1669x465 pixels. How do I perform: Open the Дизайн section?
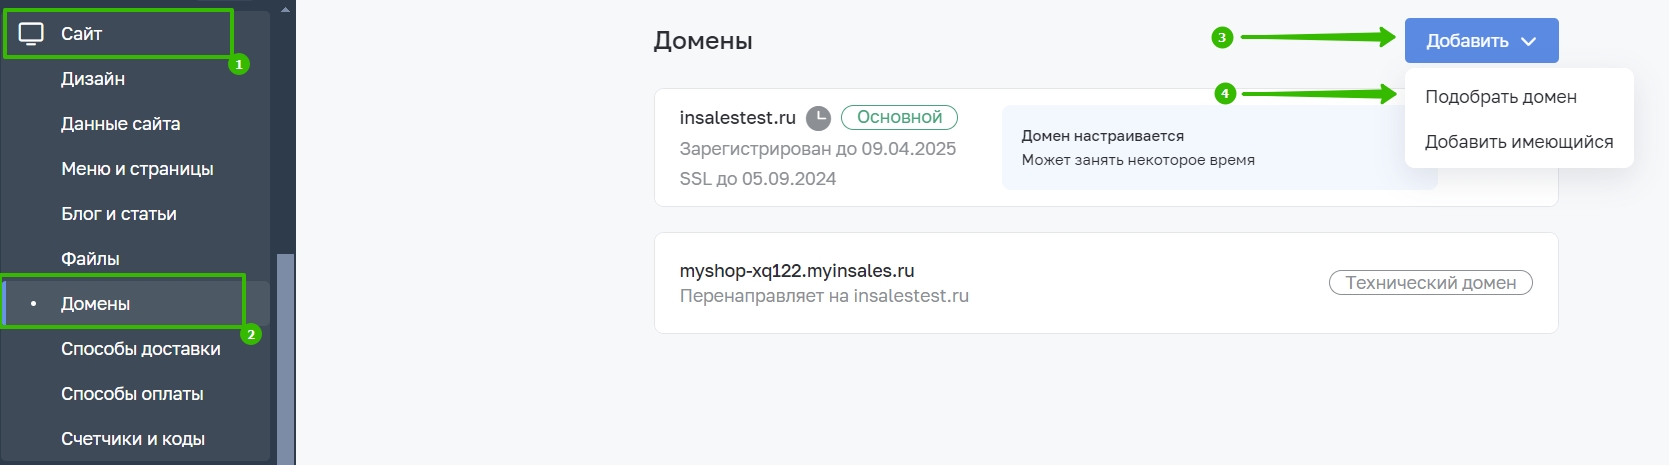93,79
